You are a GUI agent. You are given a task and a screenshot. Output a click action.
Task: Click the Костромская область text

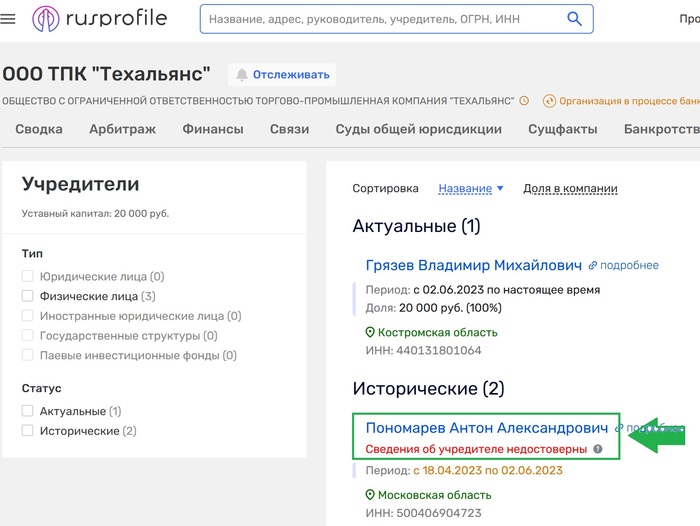pos(438,332)
